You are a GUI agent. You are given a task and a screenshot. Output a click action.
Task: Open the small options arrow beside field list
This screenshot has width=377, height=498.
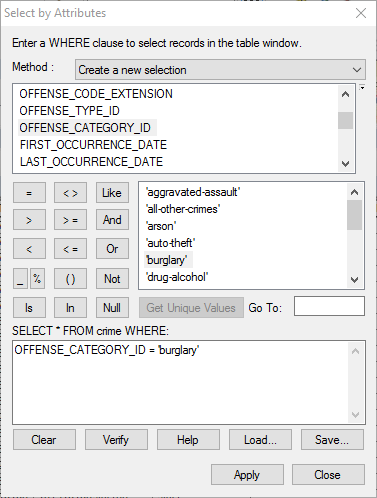point(362,88)
